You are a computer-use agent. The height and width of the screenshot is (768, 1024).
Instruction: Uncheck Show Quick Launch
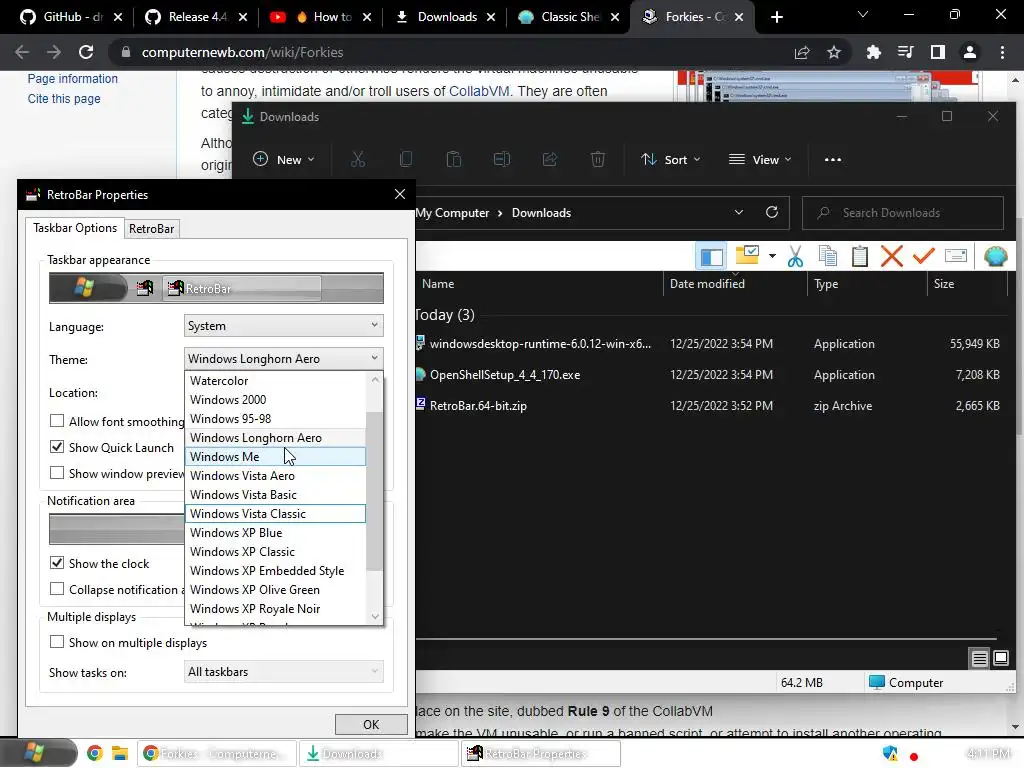(57, 447)
